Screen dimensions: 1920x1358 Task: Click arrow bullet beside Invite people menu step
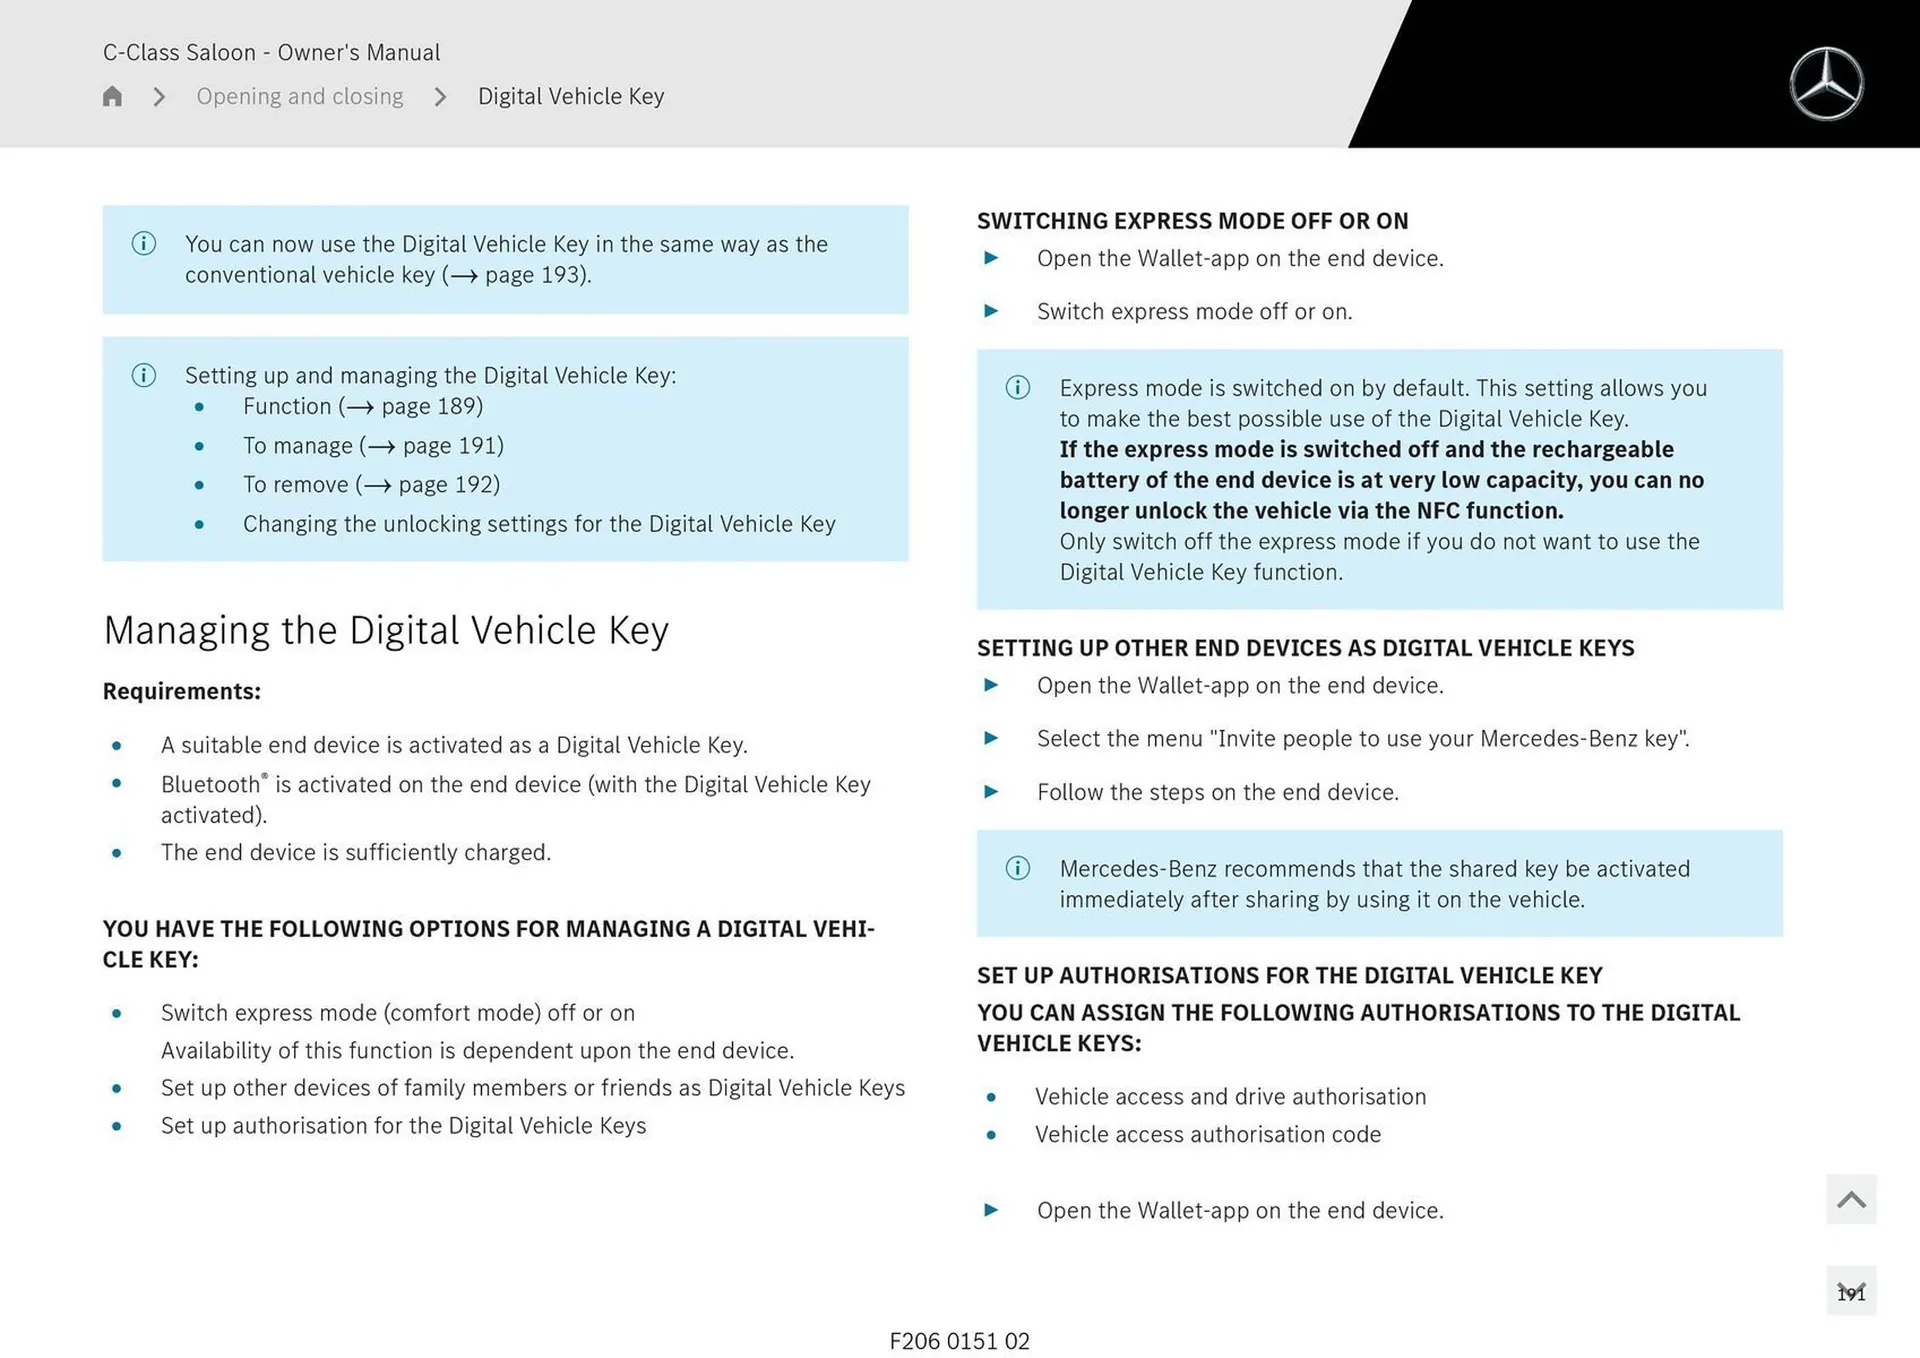pos(991,738)
